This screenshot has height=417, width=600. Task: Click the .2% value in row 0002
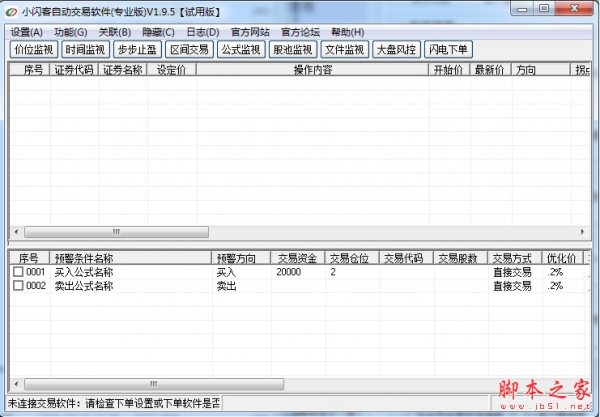pos(555,286)
